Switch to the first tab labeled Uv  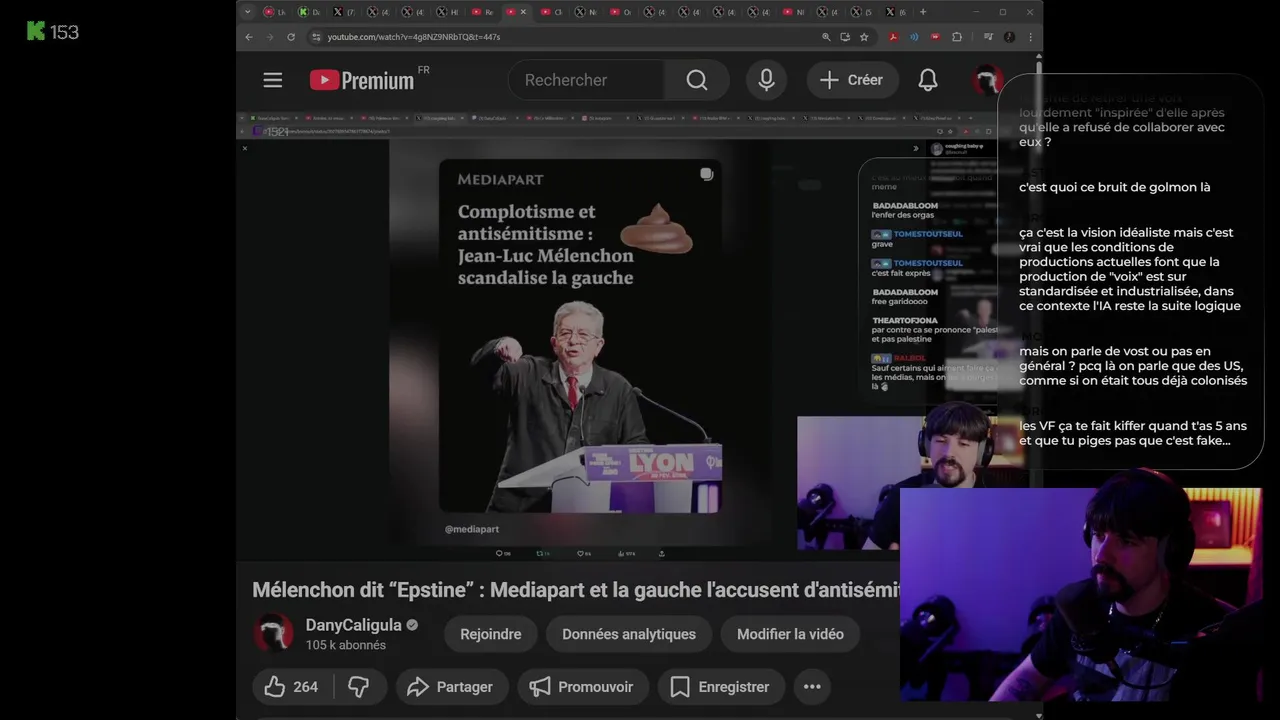(276, 12)
